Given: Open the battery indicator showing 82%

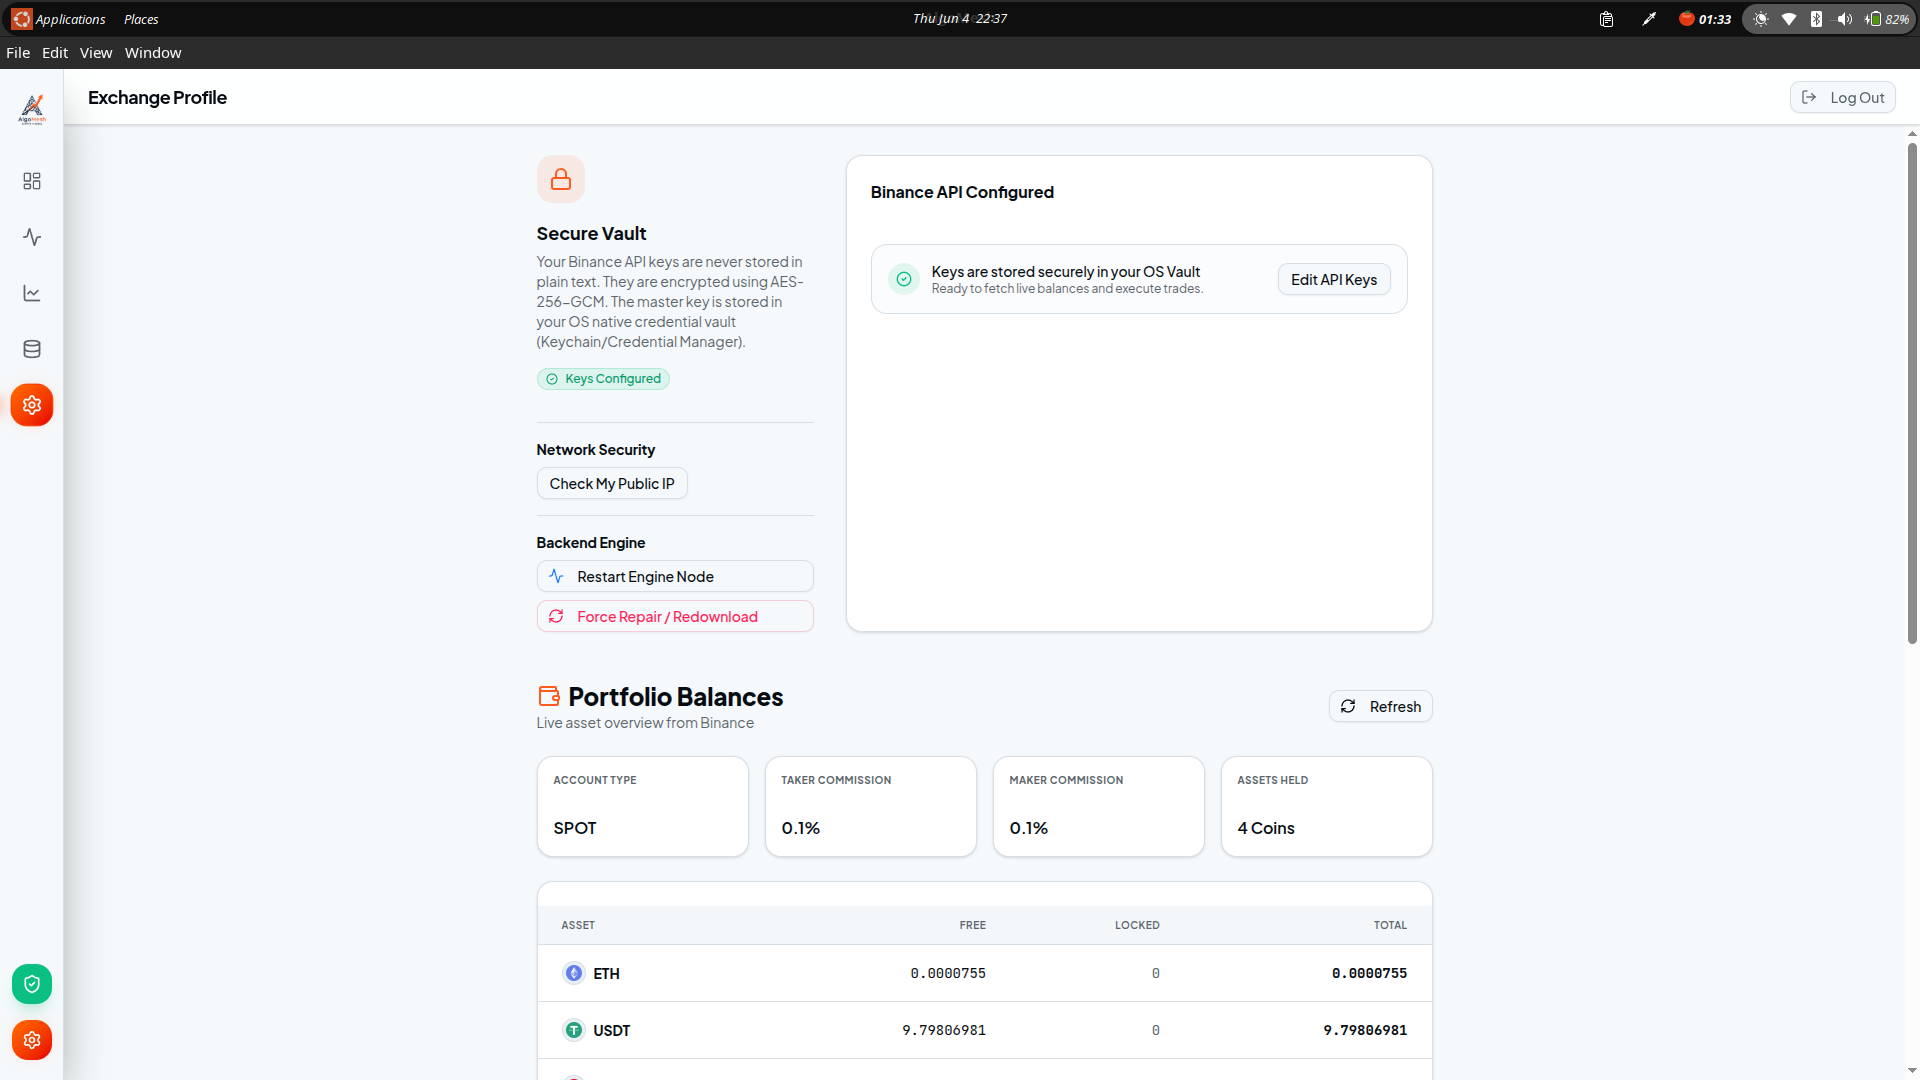Looking at the screenshot, I should tap(1887, 19).
